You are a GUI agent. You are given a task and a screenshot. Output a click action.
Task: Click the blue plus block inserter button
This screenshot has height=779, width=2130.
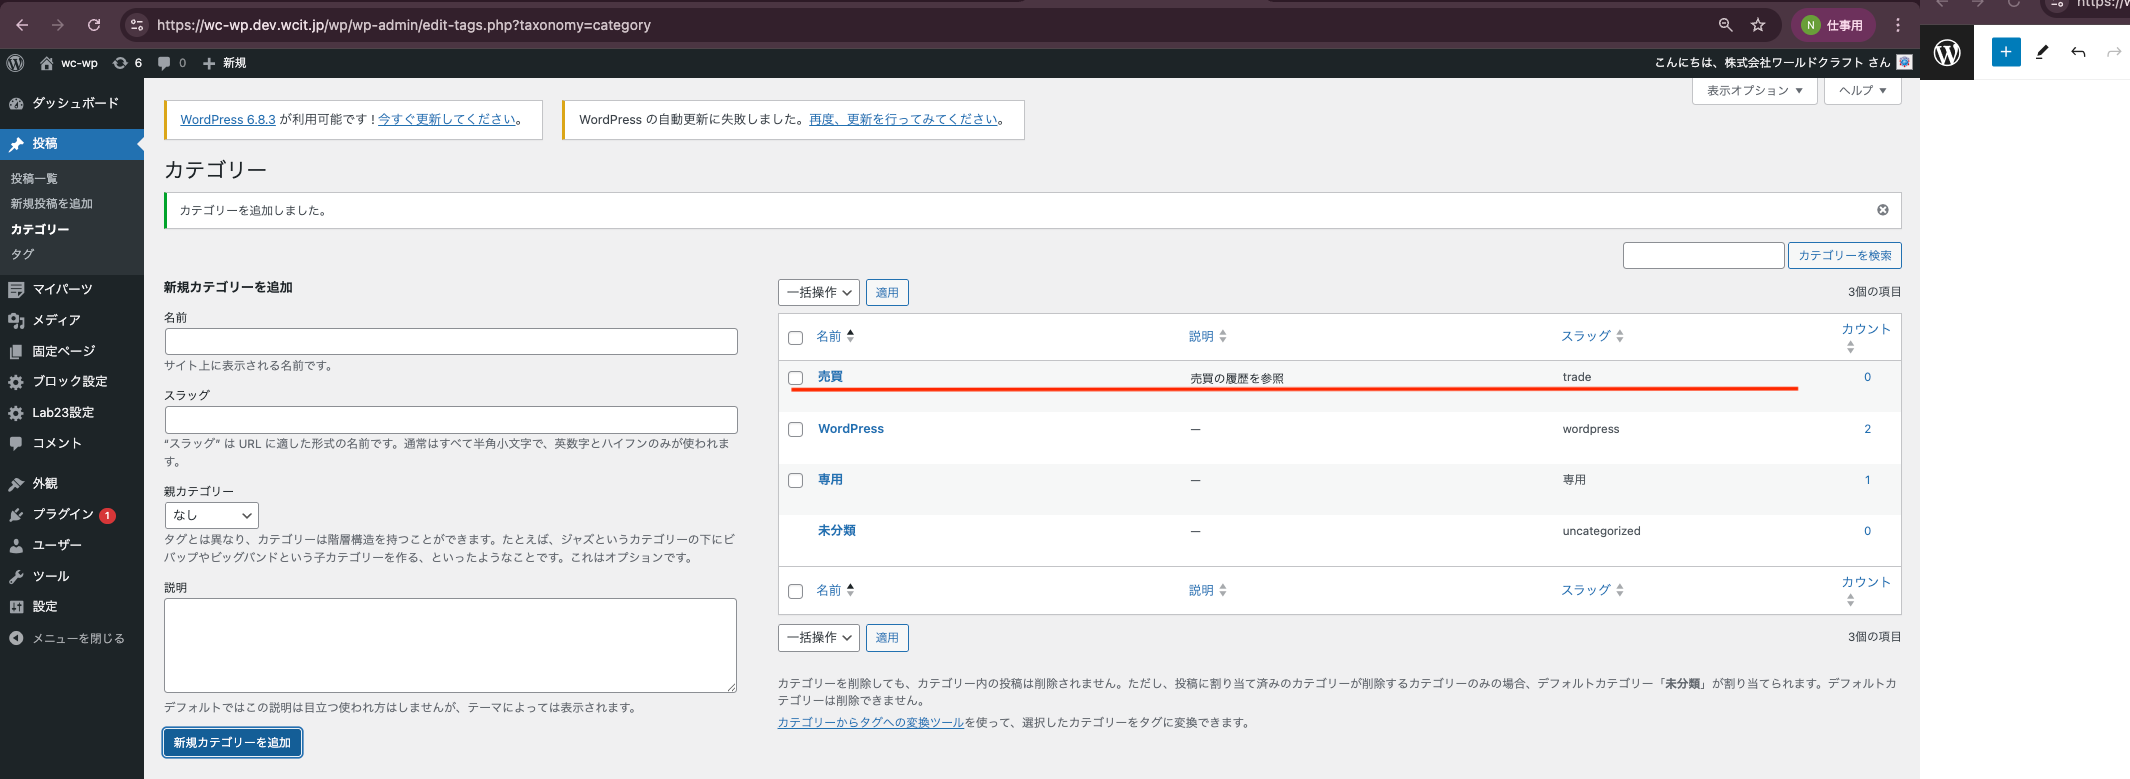pos(2005,52)
